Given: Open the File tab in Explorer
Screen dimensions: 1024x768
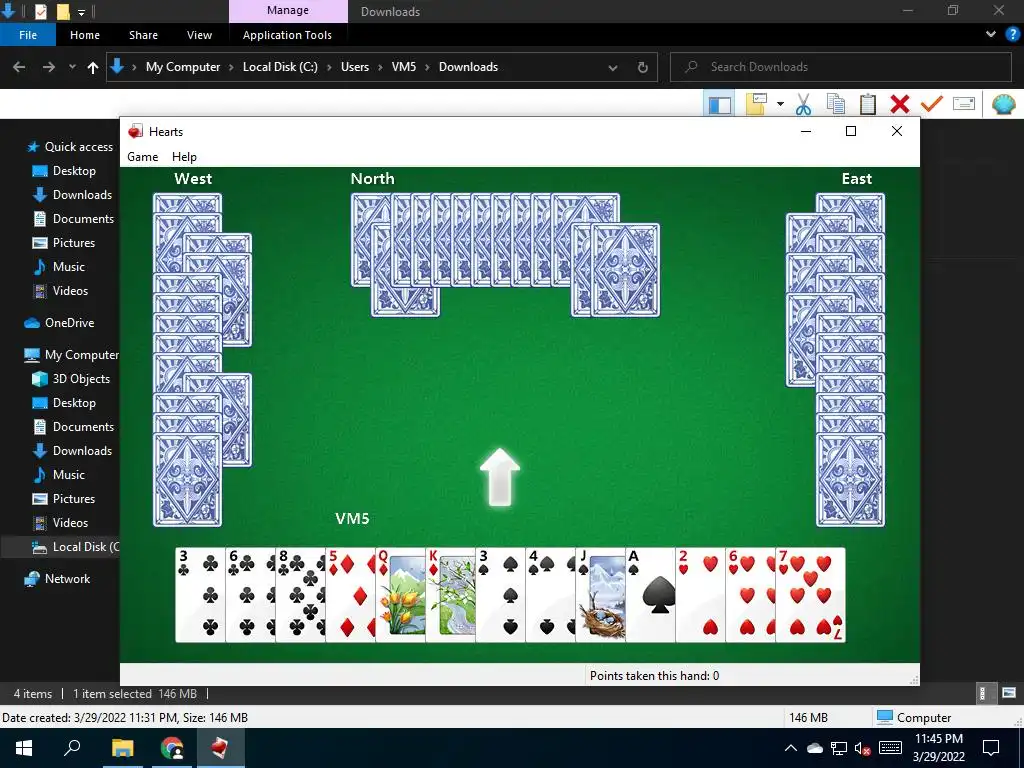Looking at the screenshot, I should (28, 35).
